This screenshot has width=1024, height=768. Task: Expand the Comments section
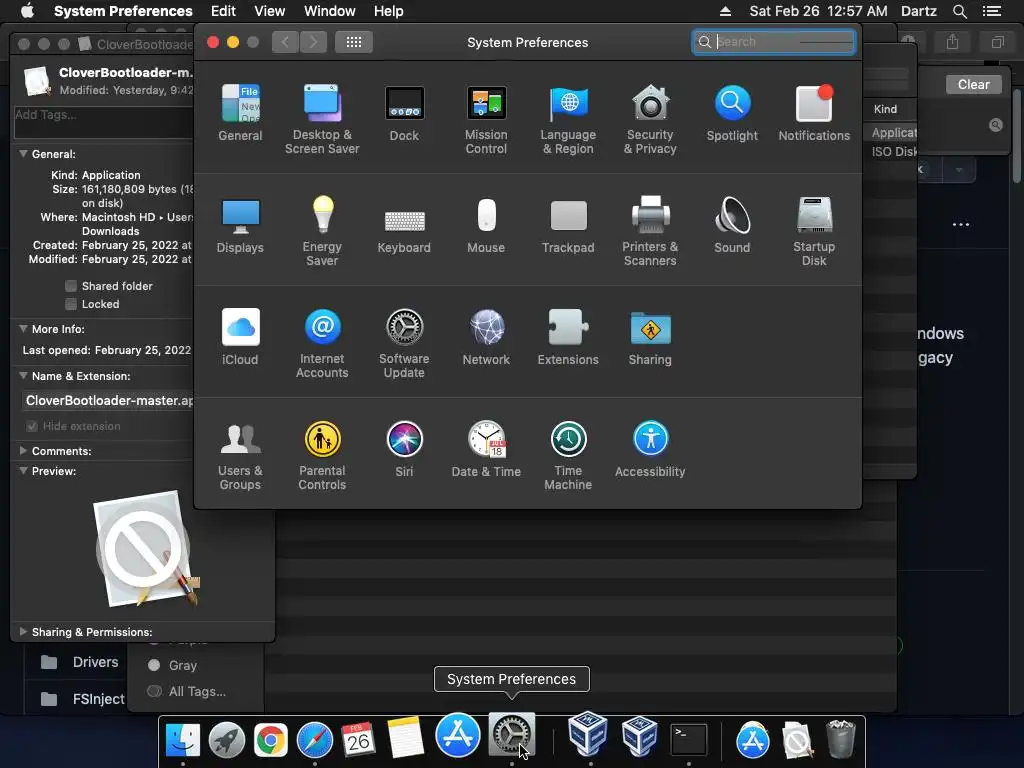(24, 451)
